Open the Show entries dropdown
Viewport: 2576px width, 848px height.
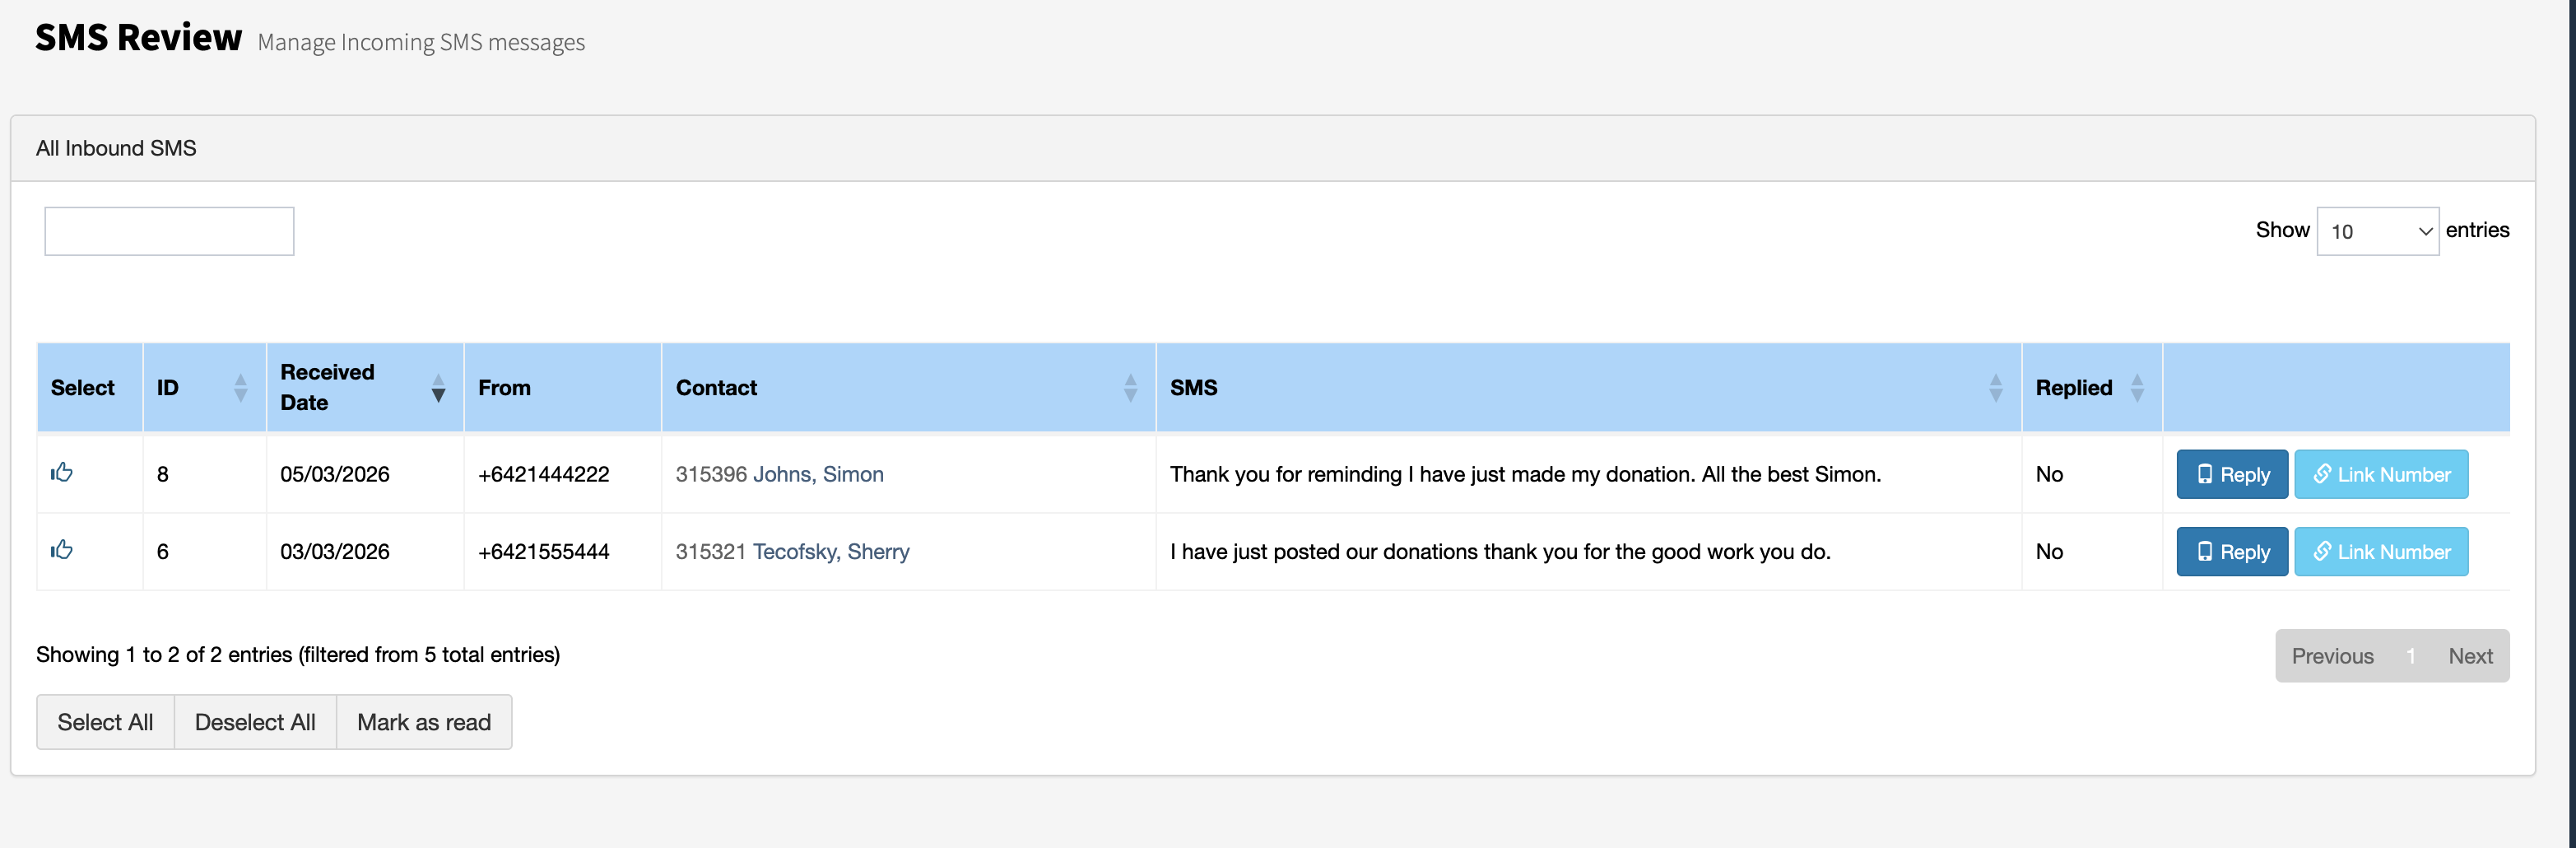click(2377, 231)
